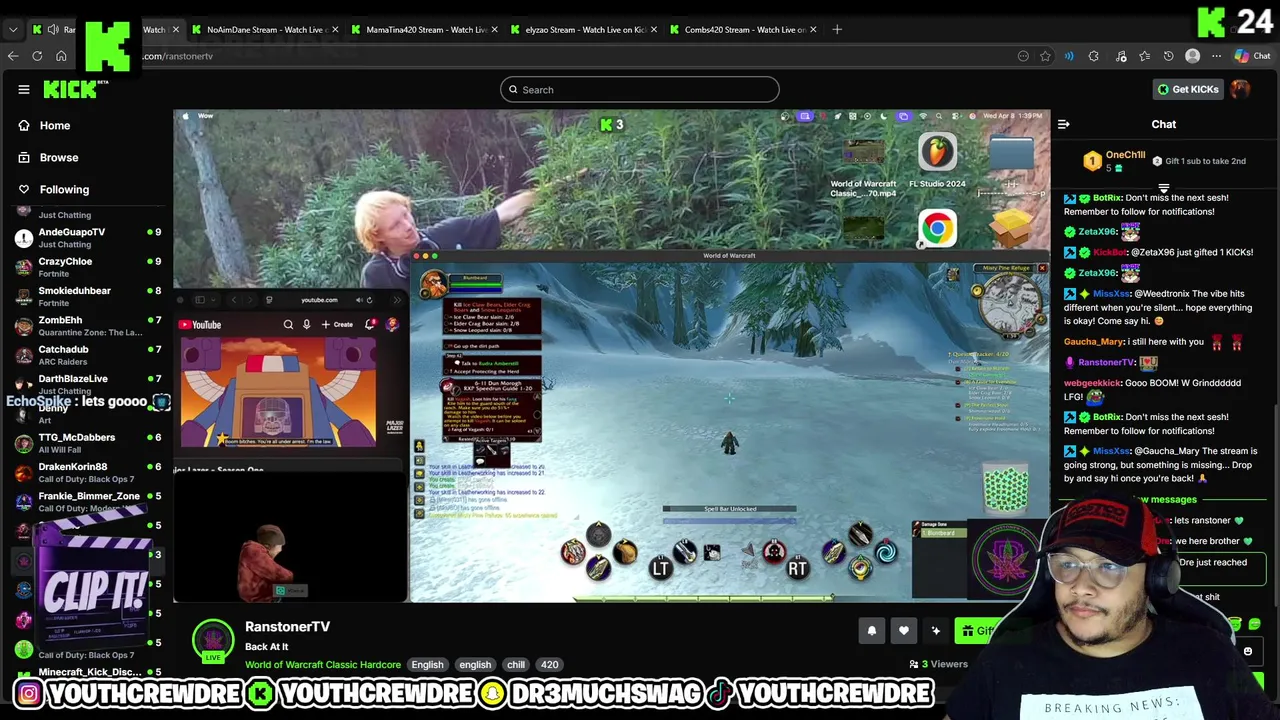1280x720 pixels.
Task: Open TTG_McDabbers channel in sidebar
Action: [x=90, y=442]
